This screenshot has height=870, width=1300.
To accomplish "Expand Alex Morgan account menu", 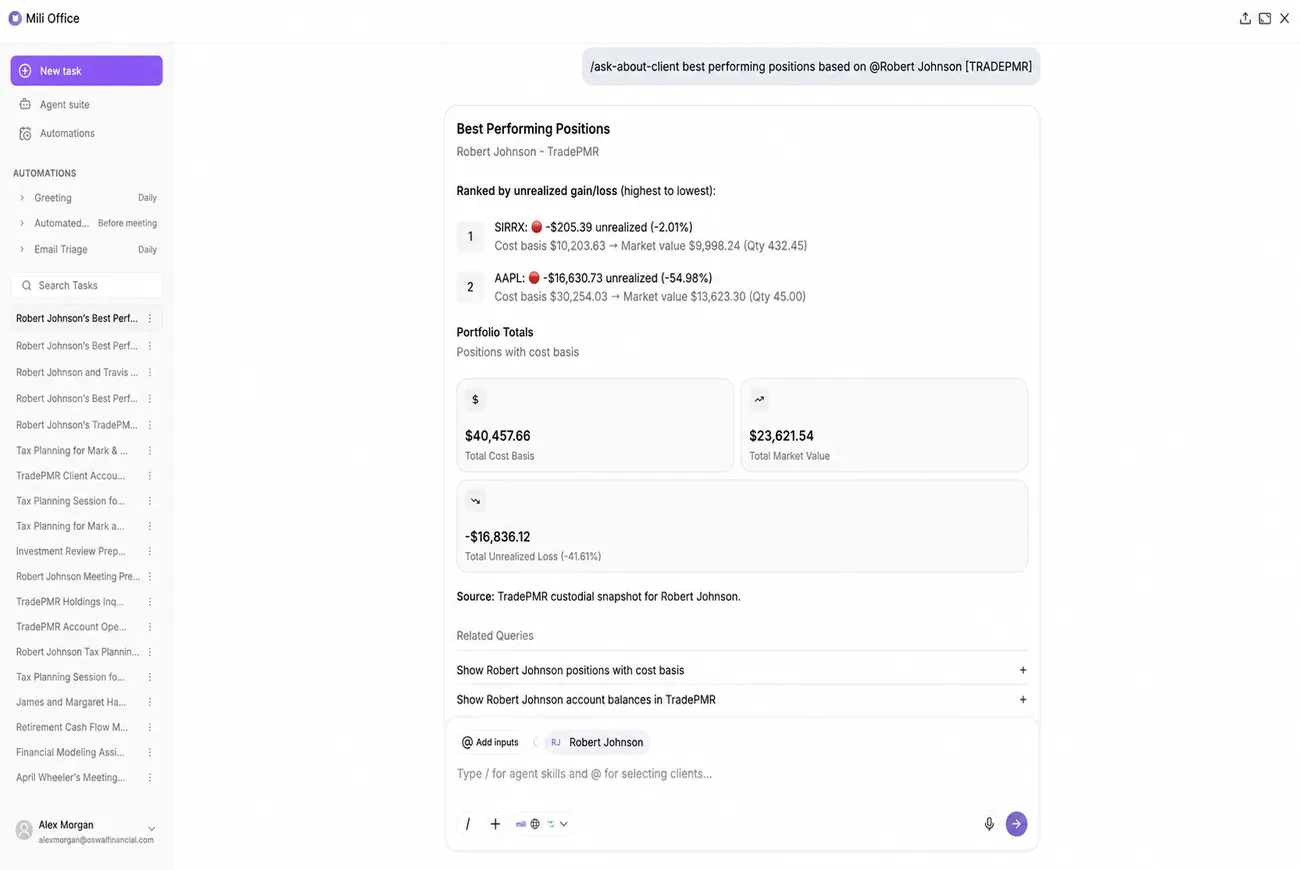I will (151, 829).
